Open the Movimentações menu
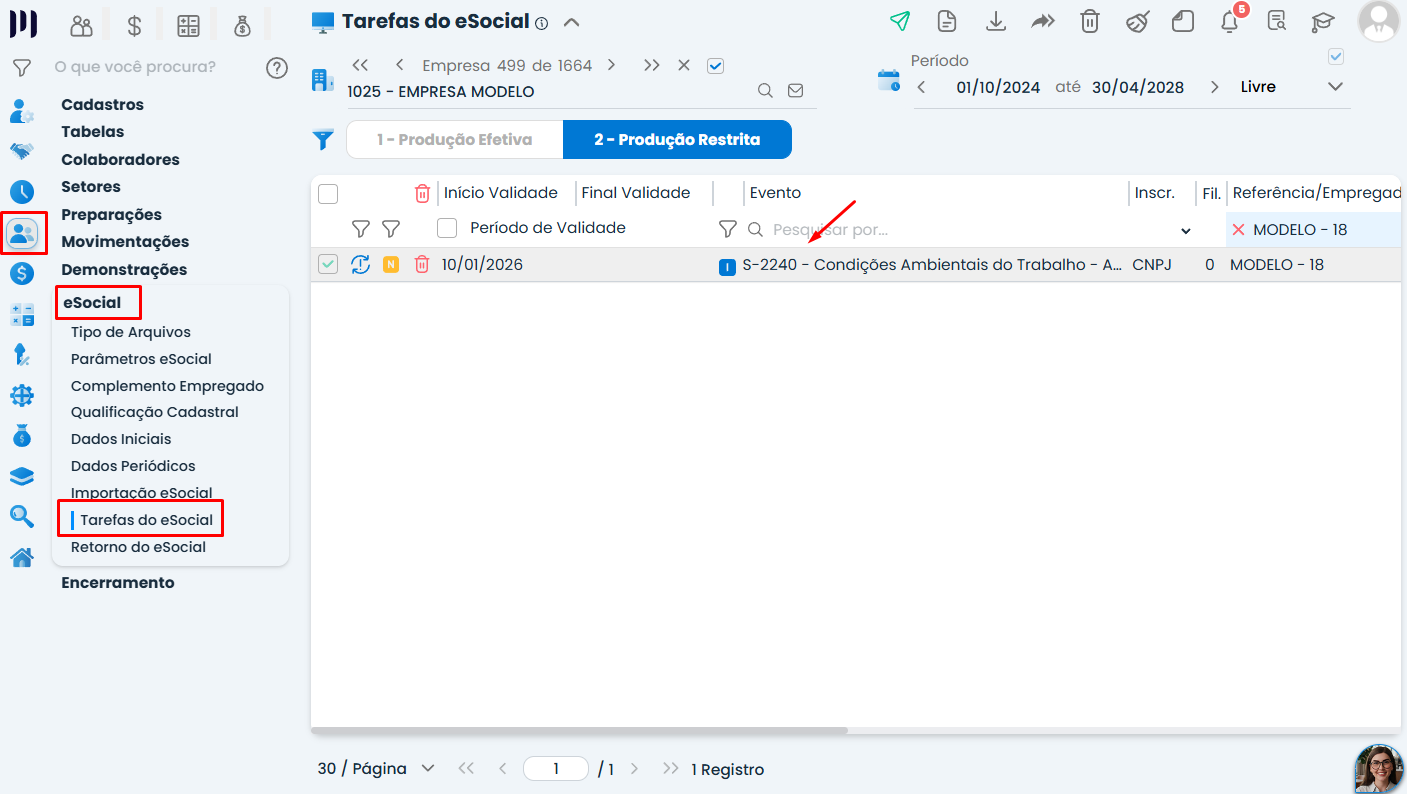The height and width of the screenshot is (794, 1407). [125, 242]
